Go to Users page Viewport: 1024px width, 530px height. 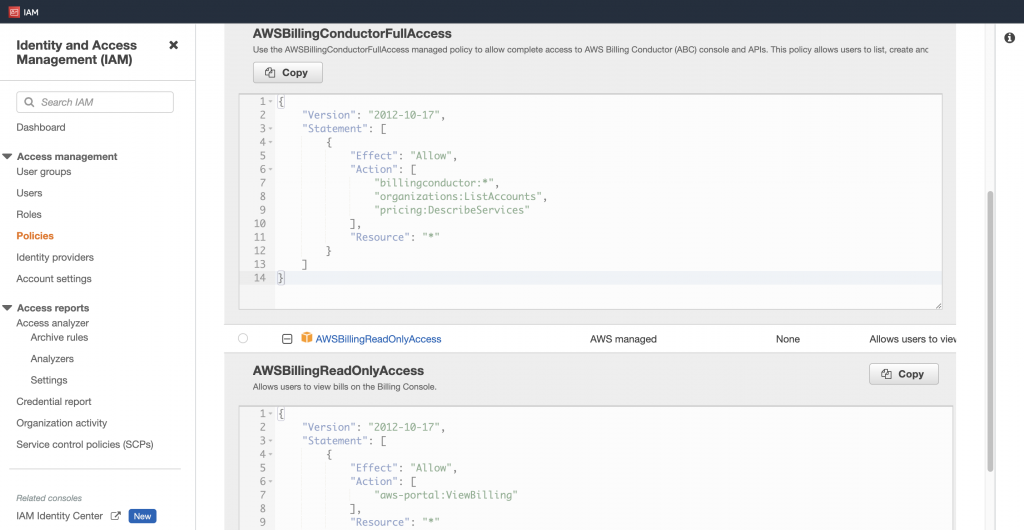[x=29, y=193]
